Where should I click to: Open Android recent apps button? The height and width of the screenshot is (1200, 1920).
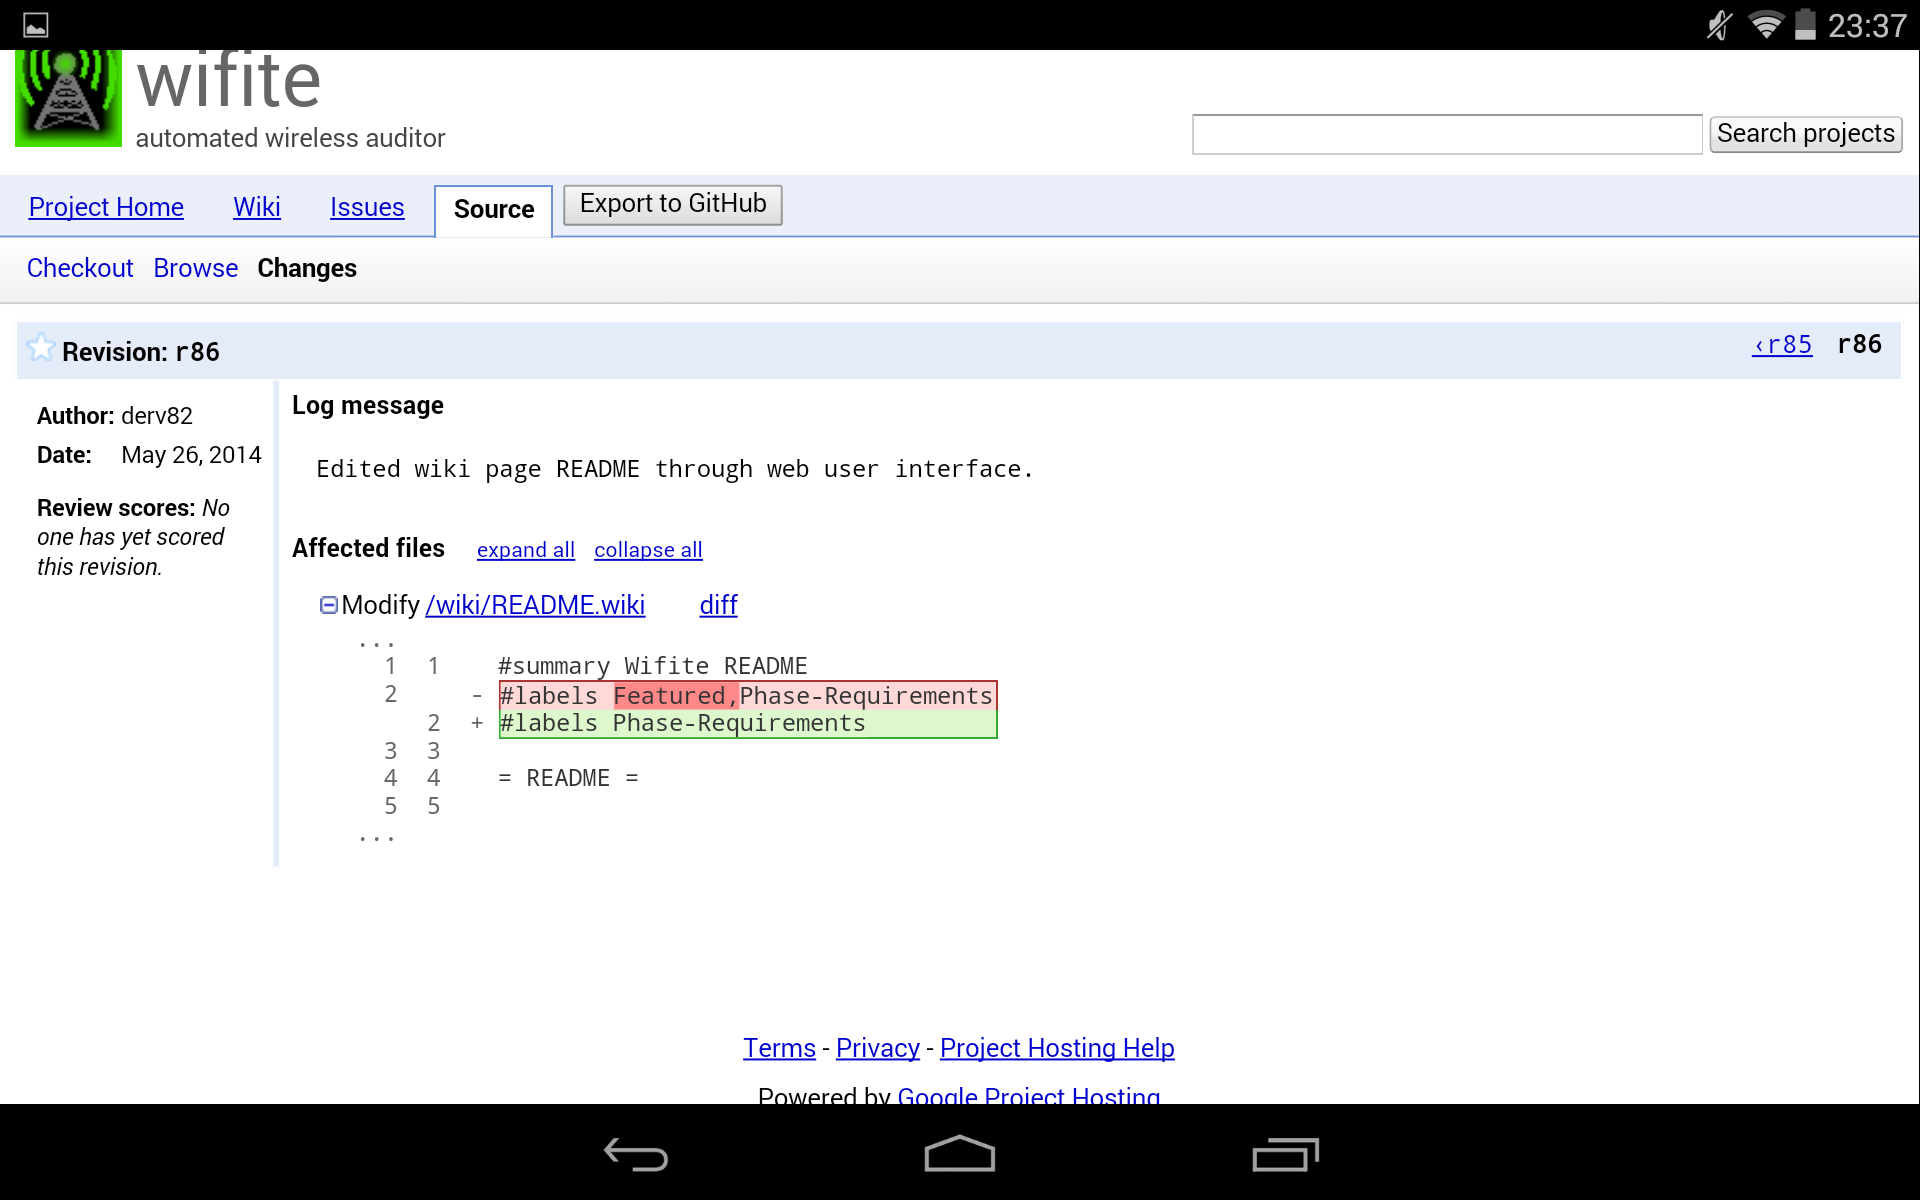click(1285, 1155)
